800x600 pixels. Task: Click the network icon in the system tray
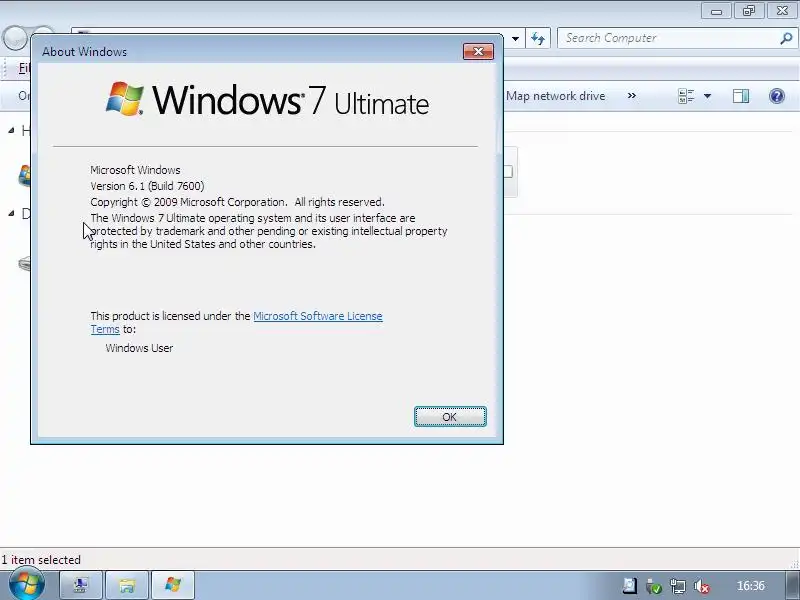(x=678, y=586)
